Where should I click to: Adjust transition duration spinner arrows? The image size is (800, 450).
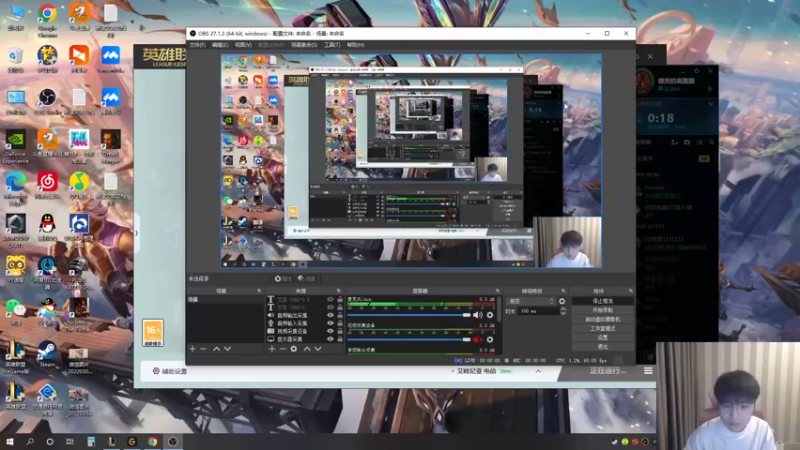tap(563, 311)
